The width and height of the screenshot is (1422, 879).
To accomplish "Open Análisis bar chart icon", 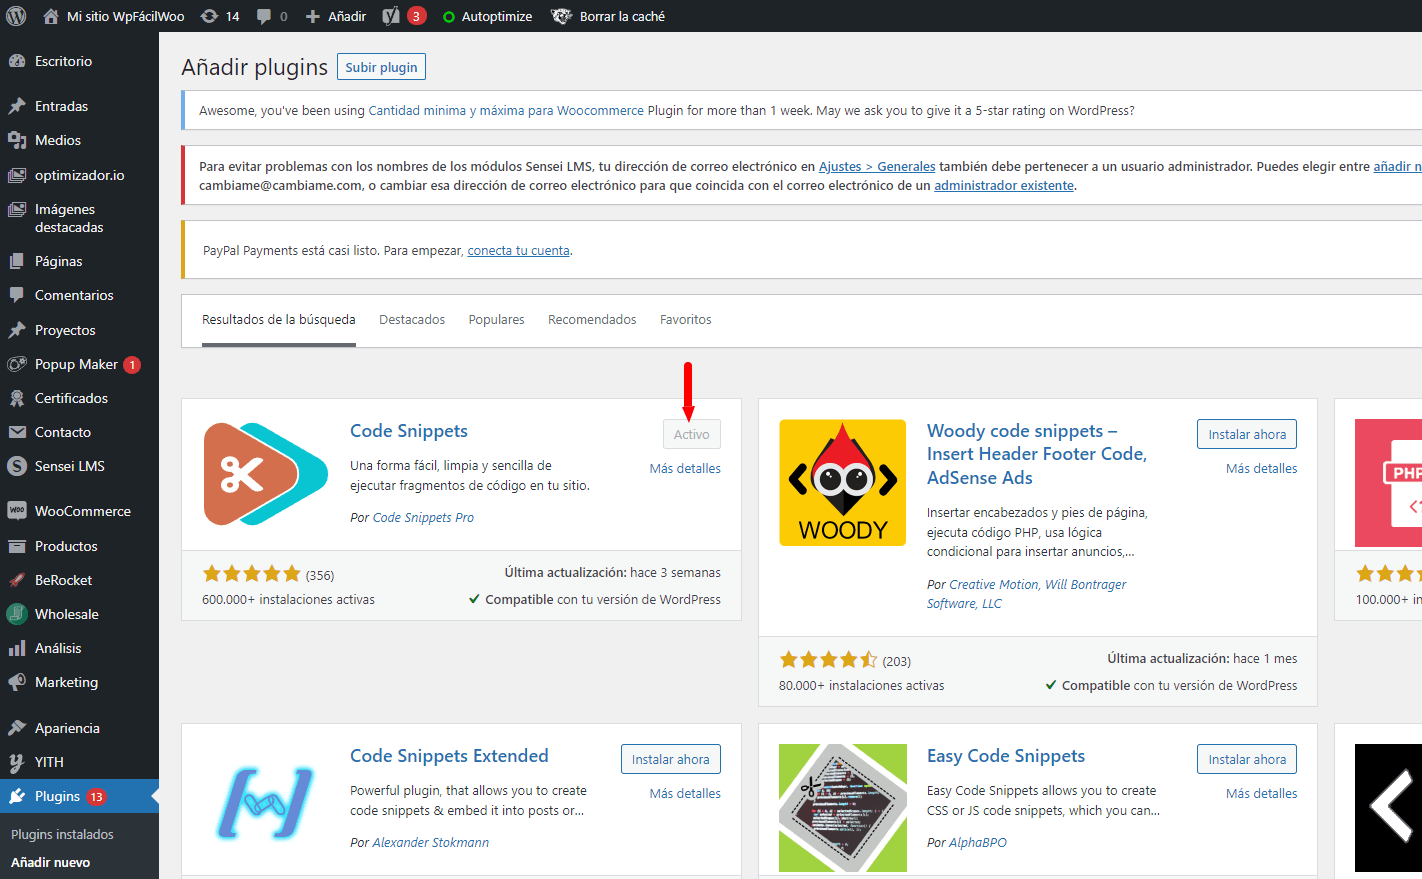I will (x=17, y=648).
